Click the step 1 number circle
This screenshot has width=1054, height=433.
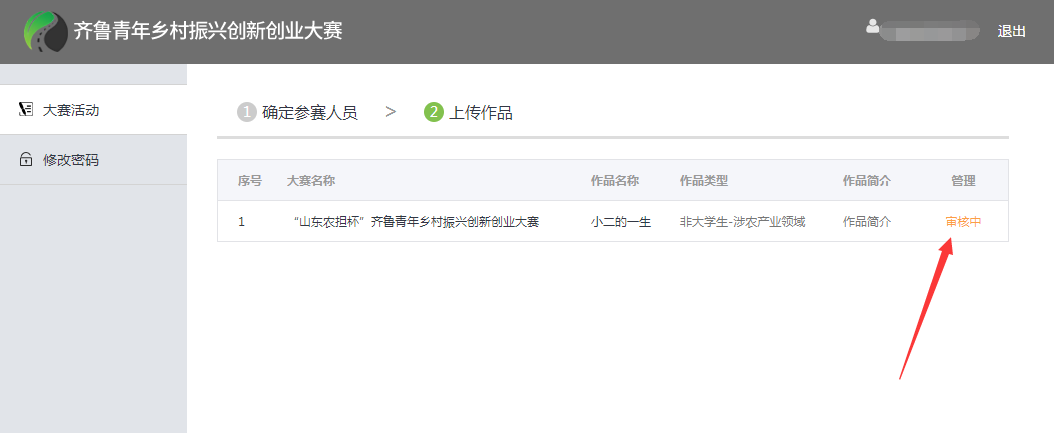point(246,112)
